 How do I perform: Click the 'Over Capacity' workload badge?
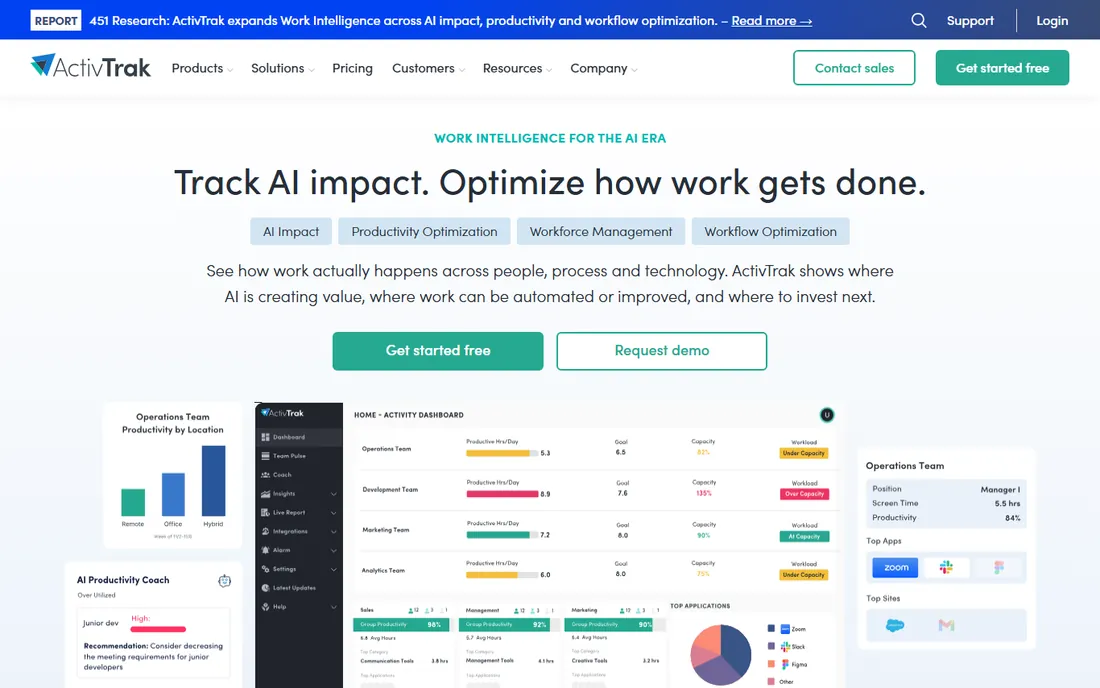point(804,494)
